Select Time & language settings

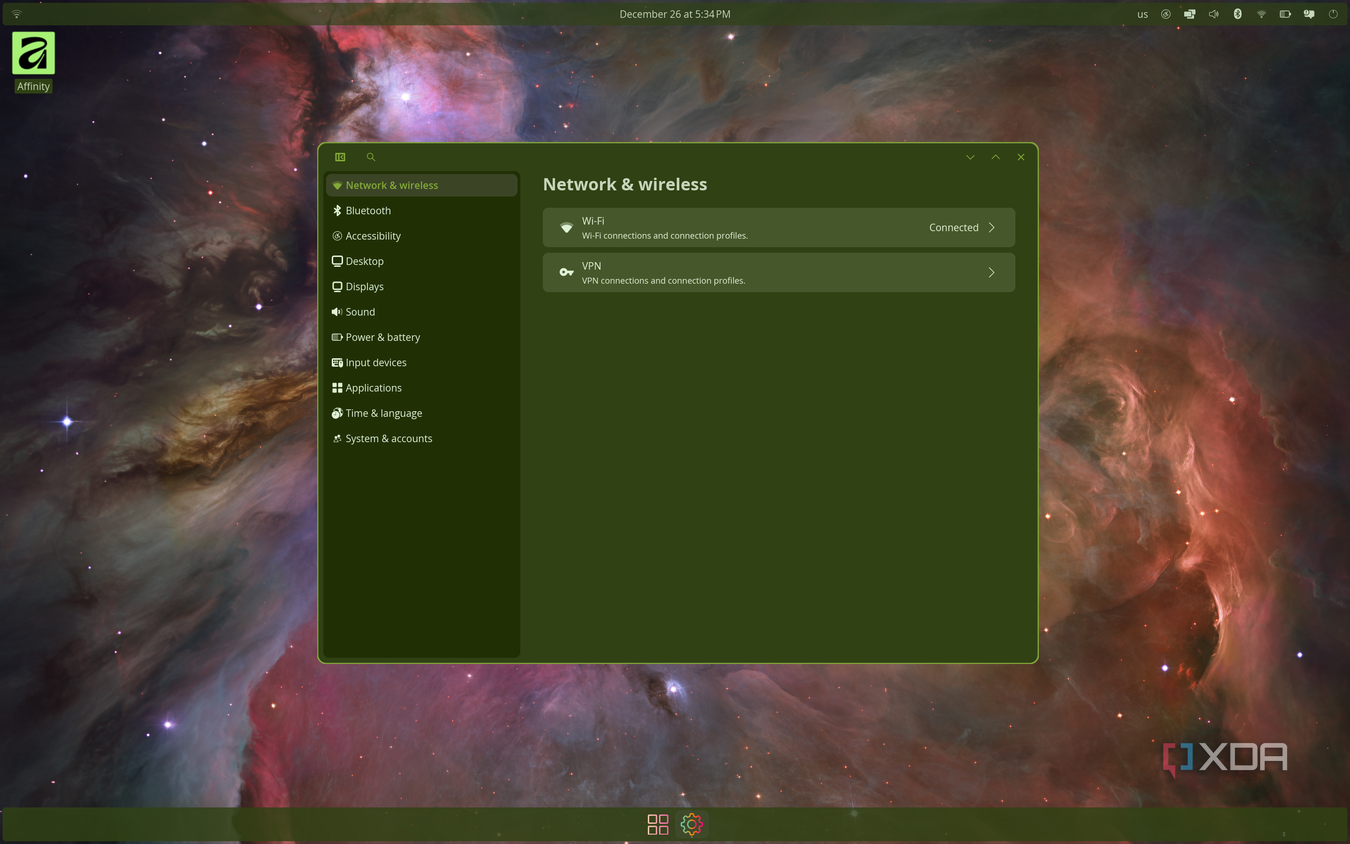point(421,413)
